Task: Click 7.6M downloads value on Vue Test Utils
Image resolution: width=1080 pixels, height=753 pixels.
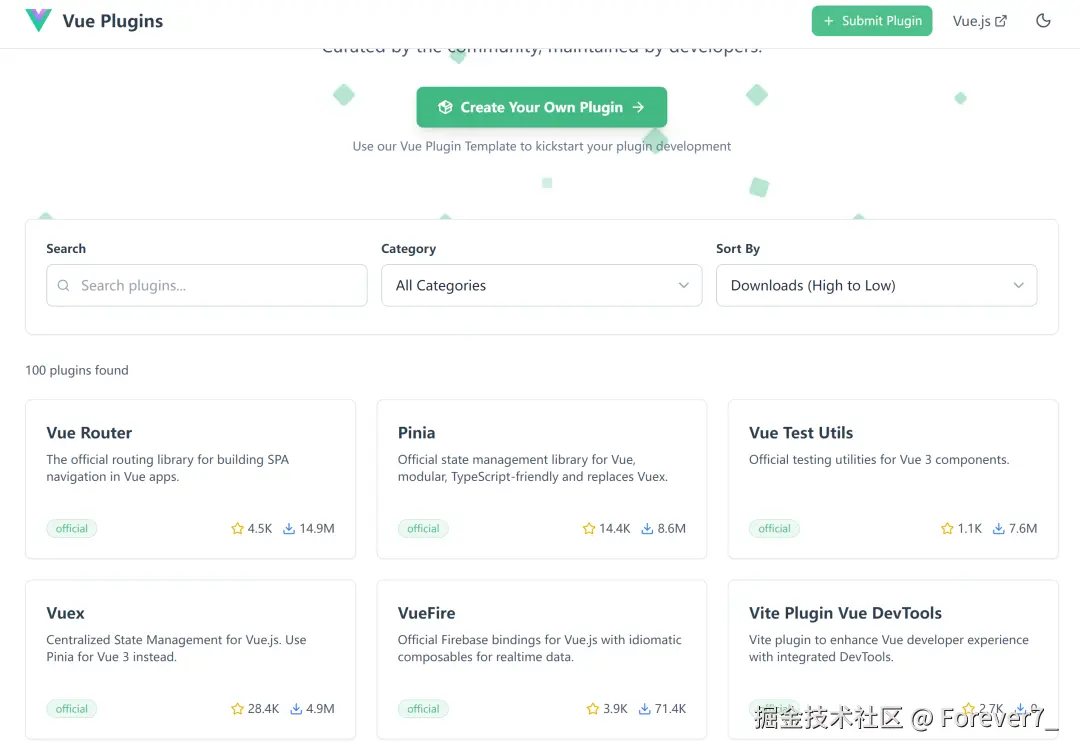Action: click(x=1023, y=528)
